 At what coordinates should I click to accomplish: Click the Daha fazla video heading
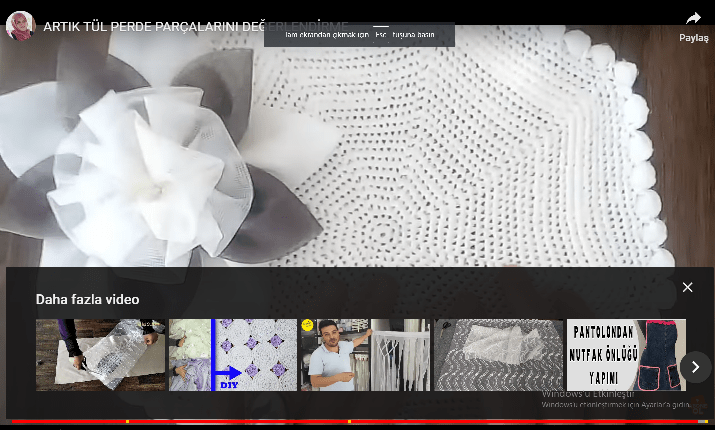click(x=87, y=299)
